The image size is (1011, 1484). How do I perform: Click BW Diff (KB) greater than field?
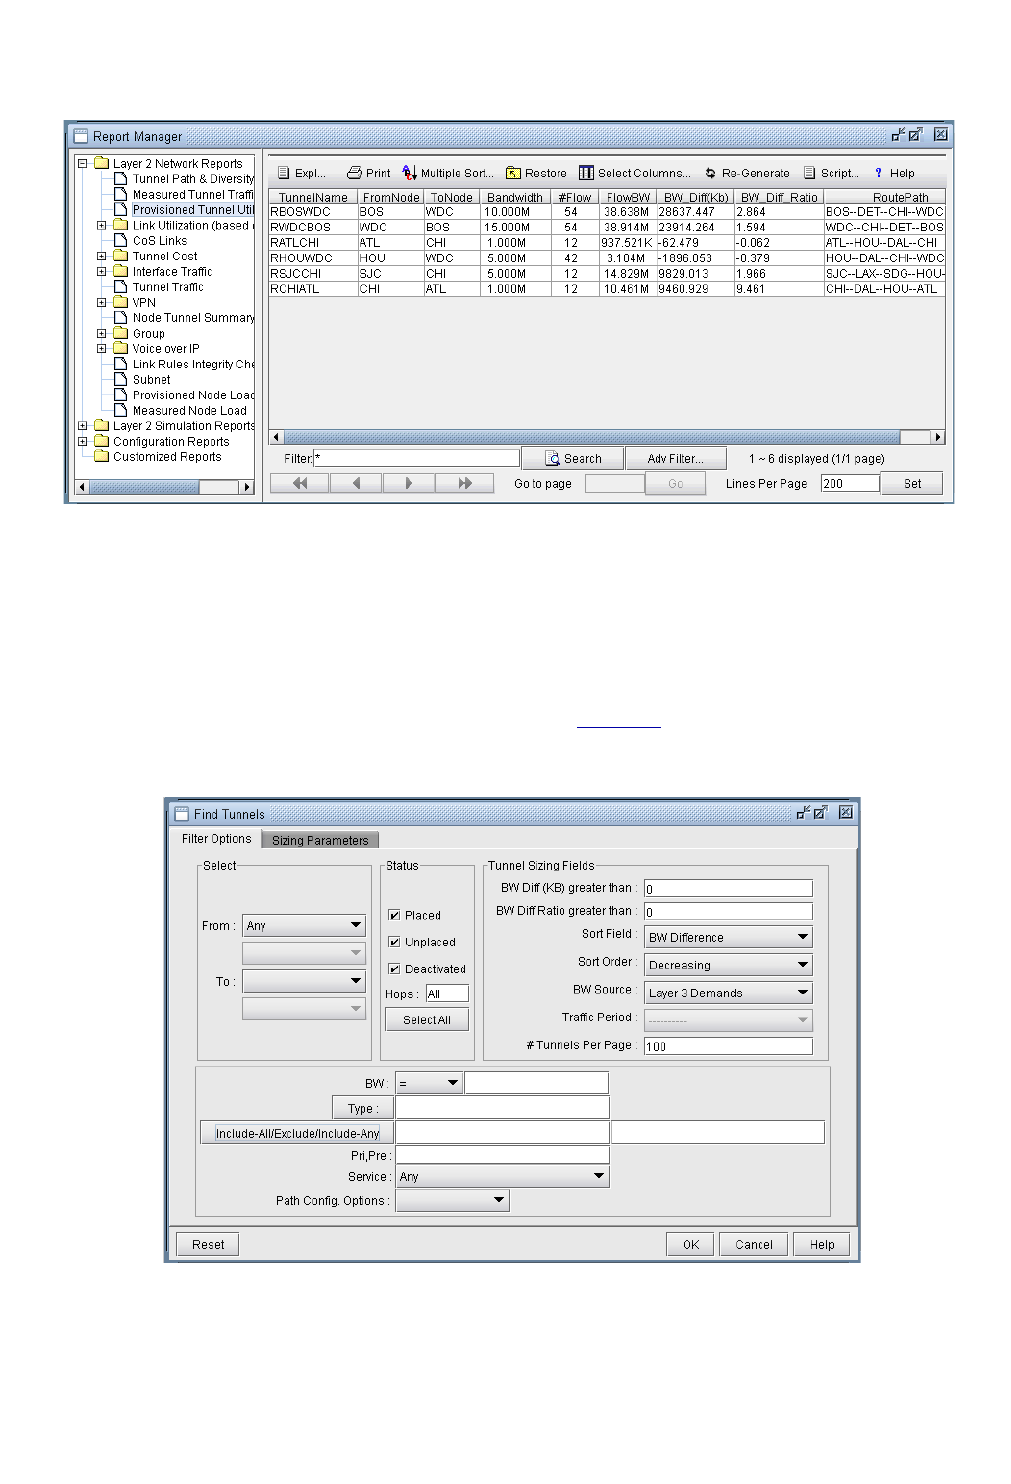(x=728, y=888)
